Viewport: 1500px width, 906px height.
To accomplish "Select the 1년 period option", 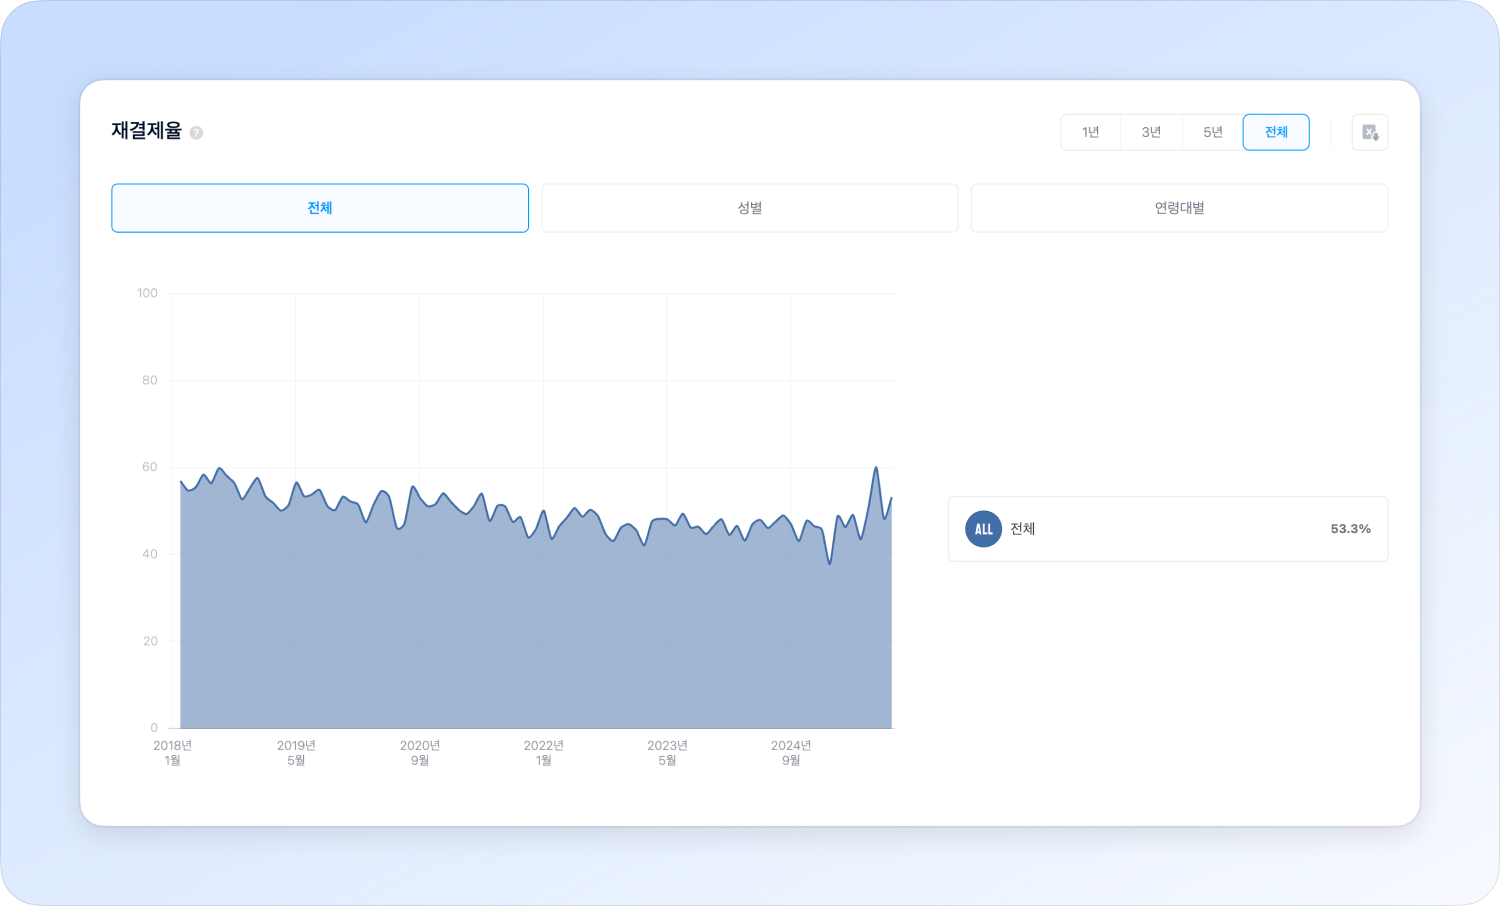I will click(x=1090, y=132).
